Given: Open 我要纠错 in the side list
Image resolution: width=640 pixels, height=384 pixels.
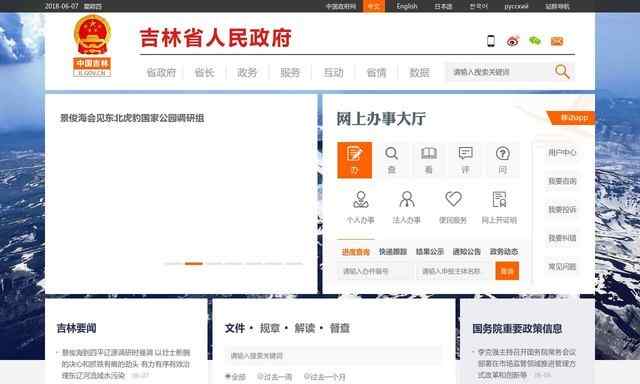Looking at the screenshot, I should (x=562, y=238).
